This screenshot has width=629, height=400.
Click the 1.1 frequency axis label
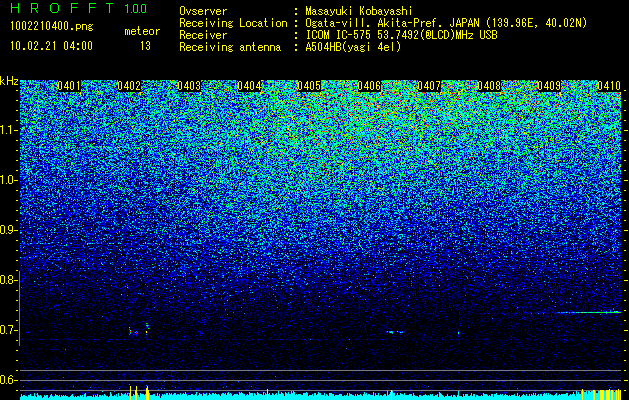click(7, 130)
